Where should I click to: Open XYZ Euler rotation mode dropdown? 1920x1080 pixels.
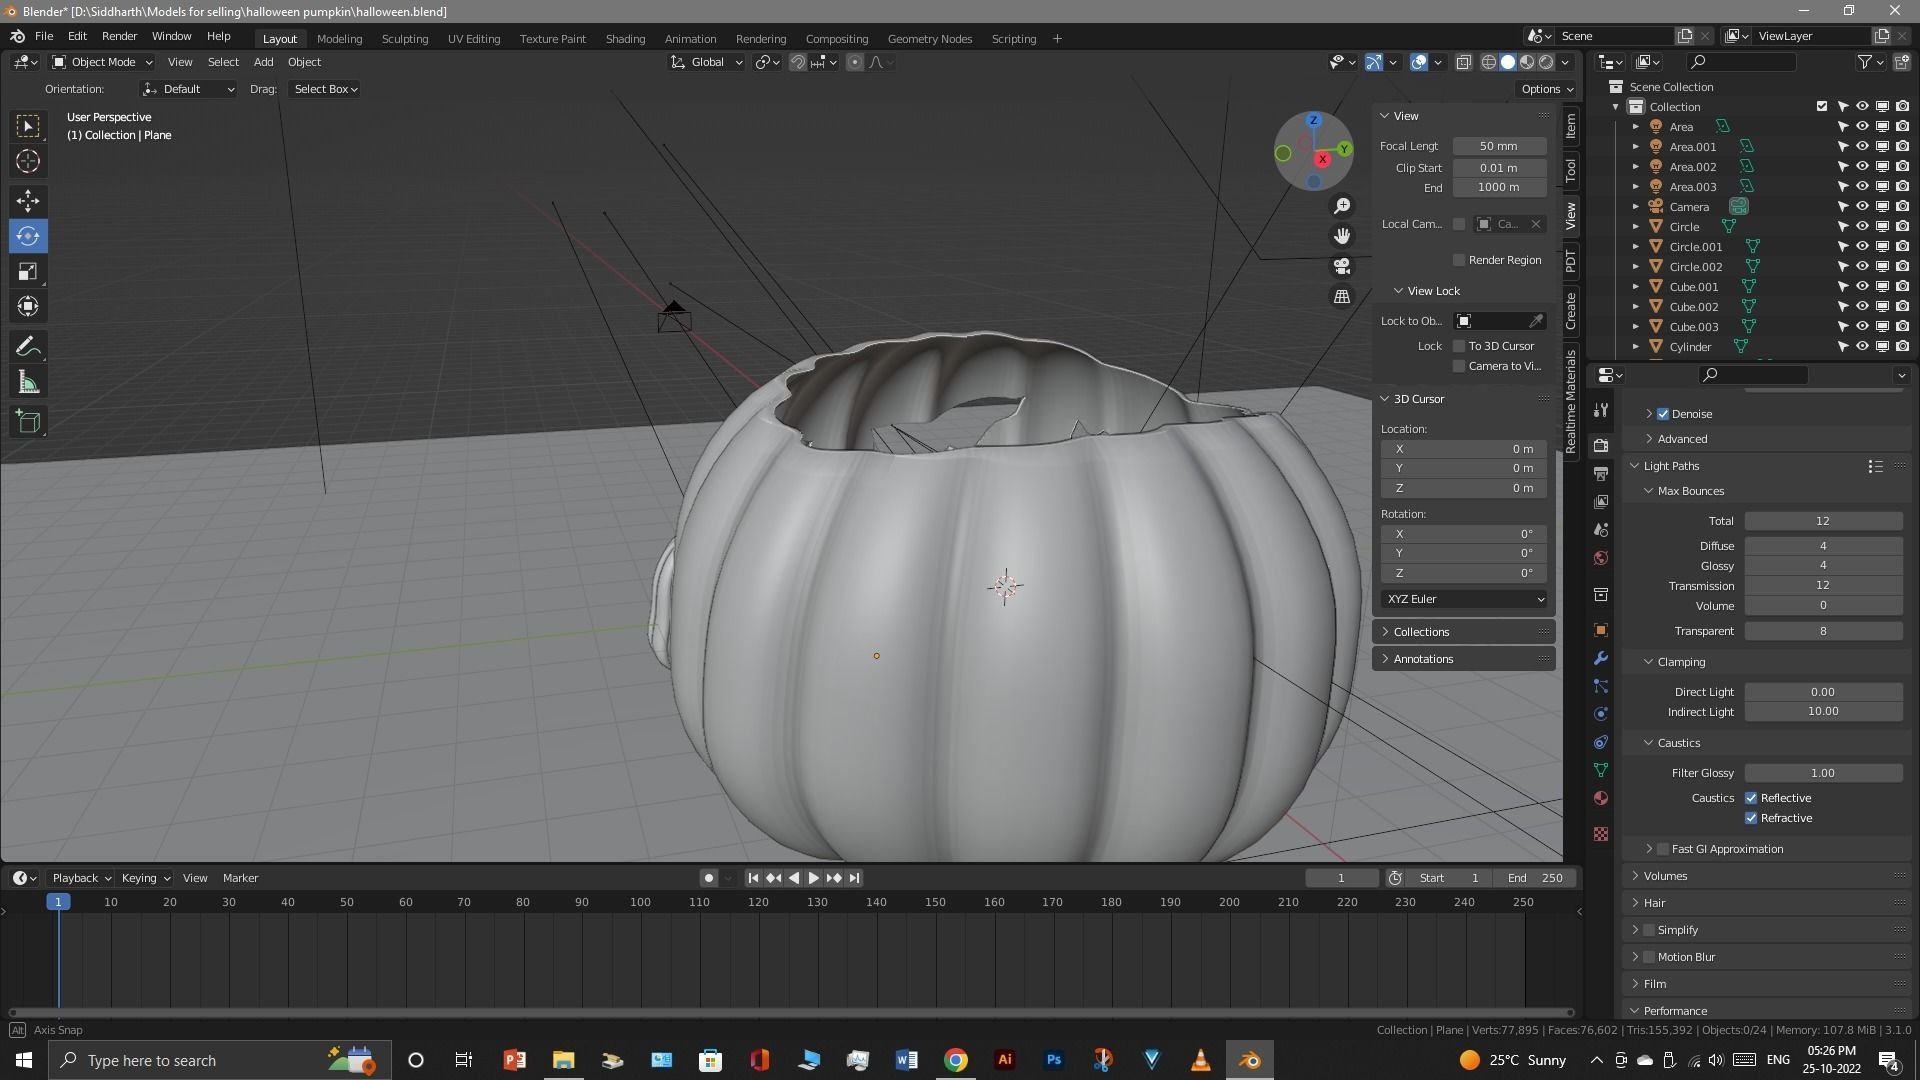click(x=1465, y=599)
